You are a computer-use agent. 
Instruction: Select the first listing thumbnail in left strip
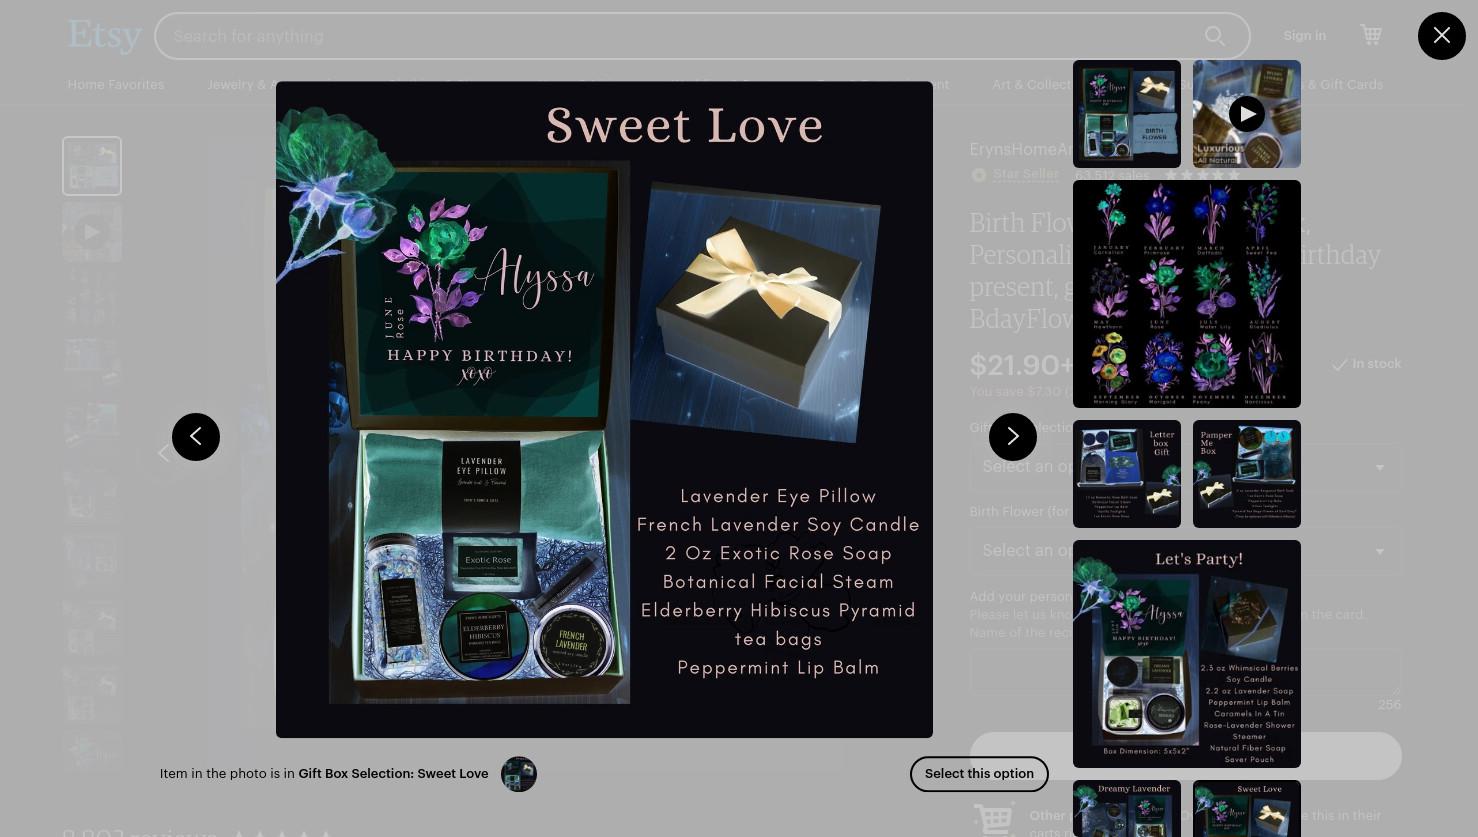[92, 166]
